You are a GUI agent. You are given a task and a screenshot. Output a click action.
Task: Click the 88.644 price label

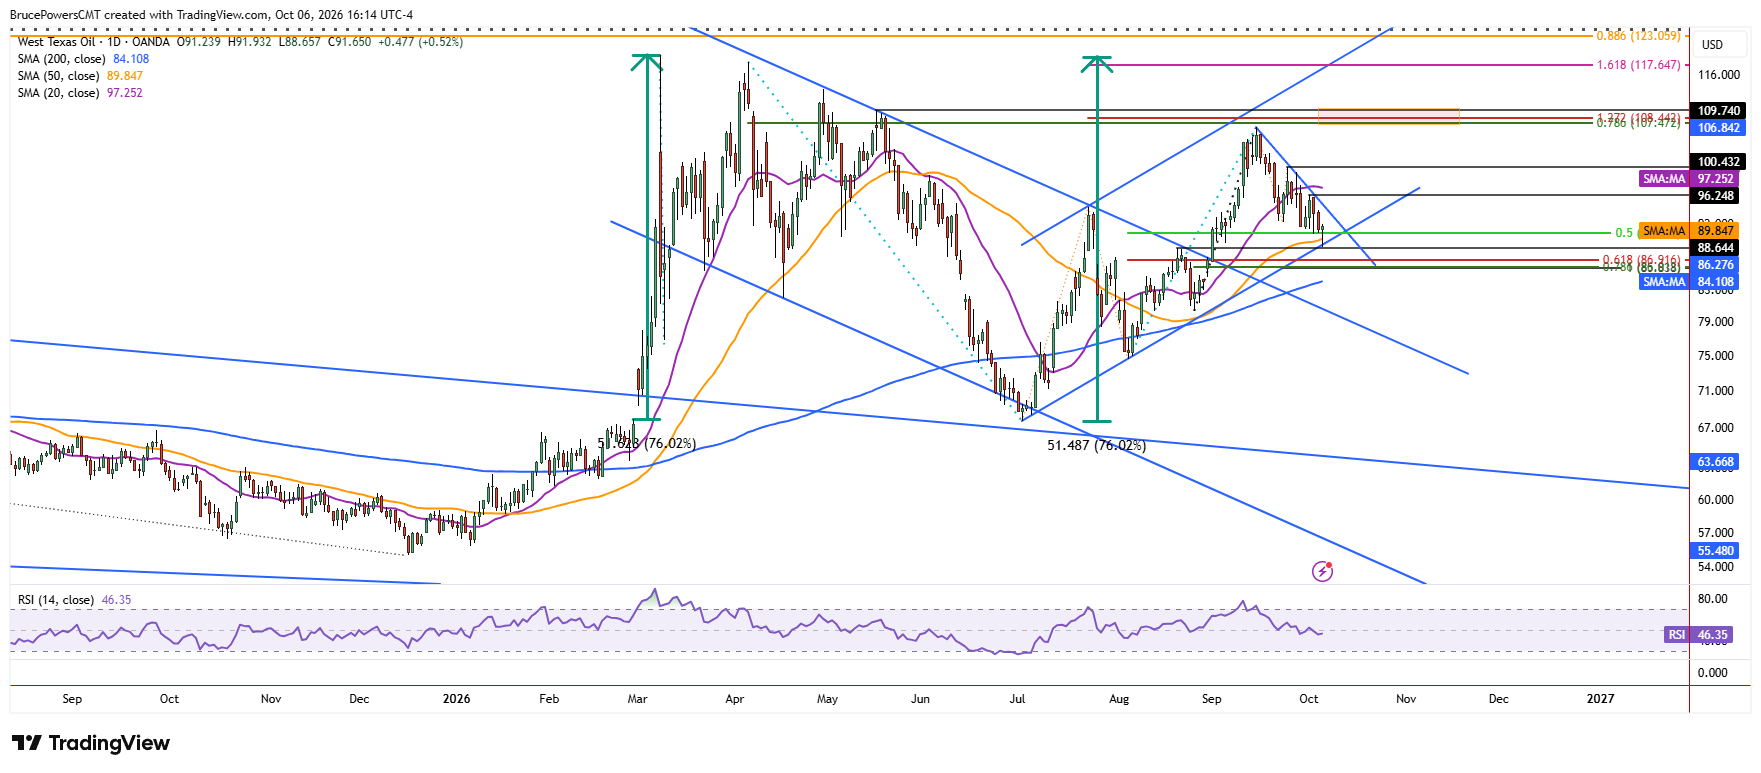click(x=1716, y=248)
